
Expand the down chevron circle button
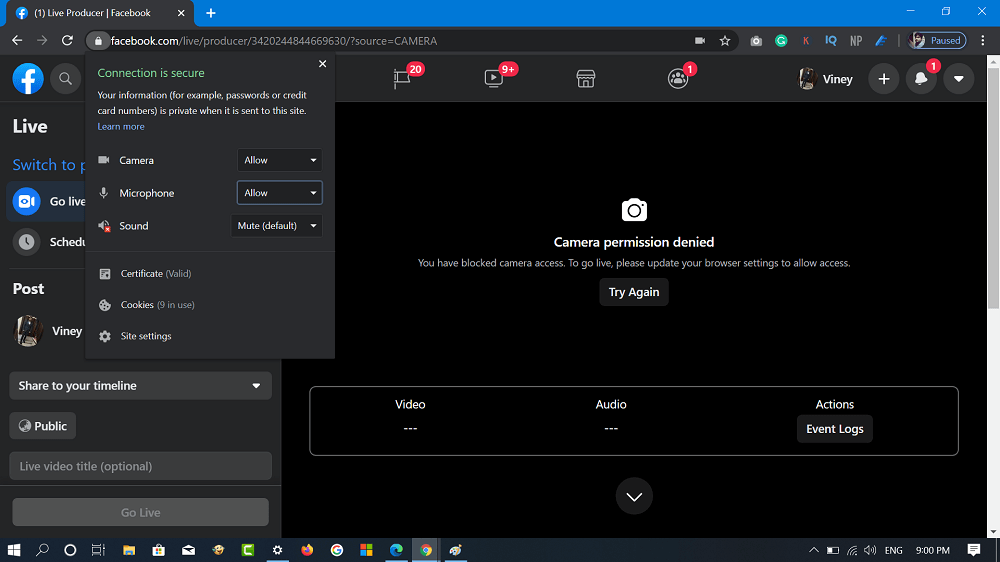[634, 496]
